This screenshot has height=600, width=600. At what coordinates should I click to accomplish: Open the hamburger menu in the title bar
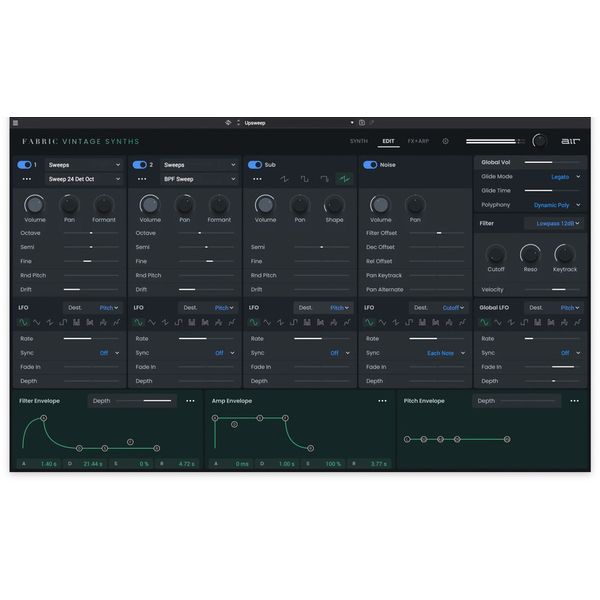[x=15, y=123]
